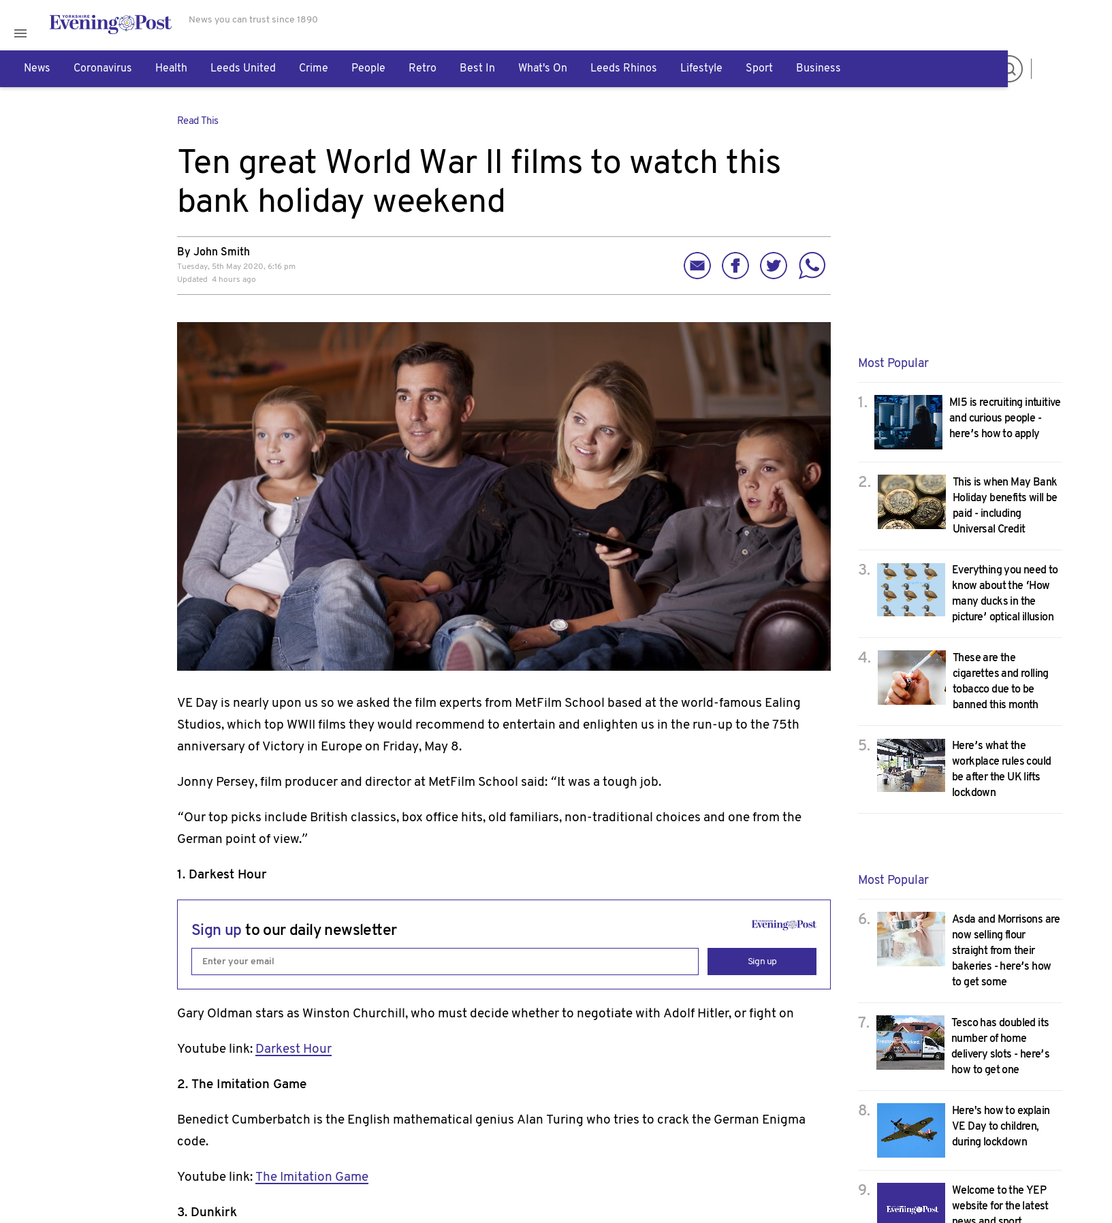Select the Sport nav item

click(759, 68)
